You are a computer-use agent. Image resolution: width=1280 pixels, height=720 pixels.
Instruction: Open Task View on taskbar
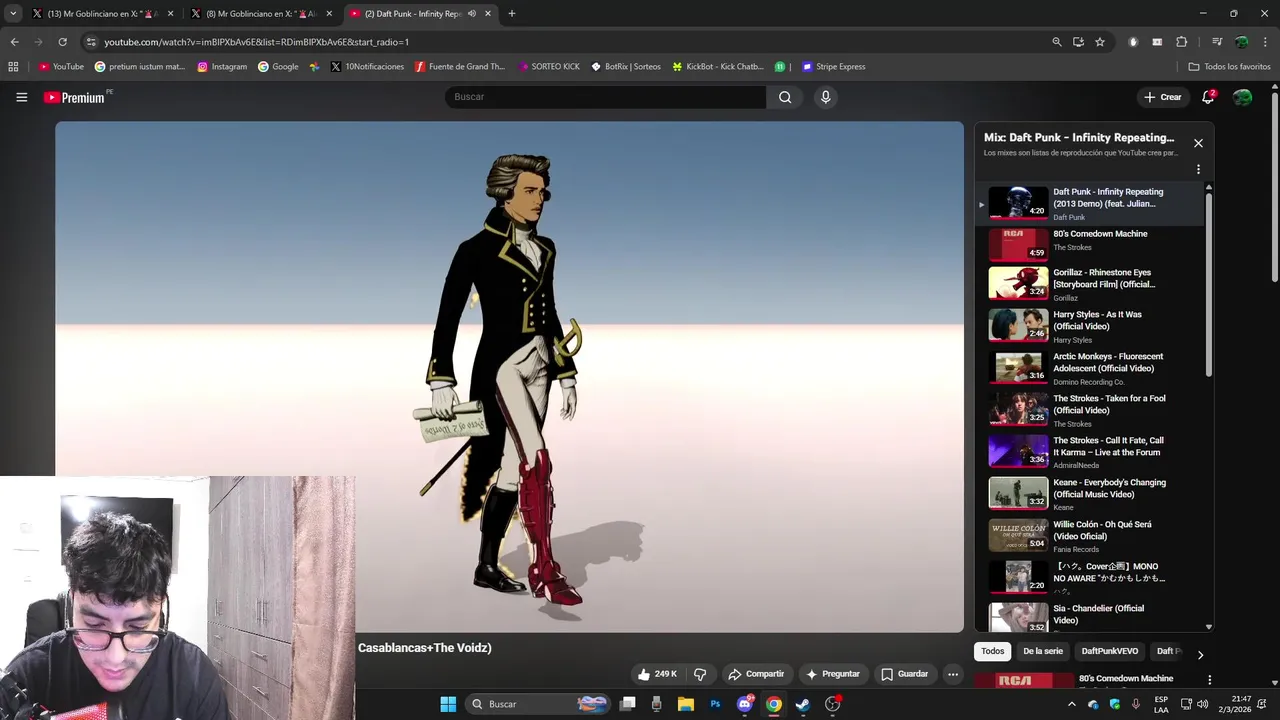coord(627,704)
